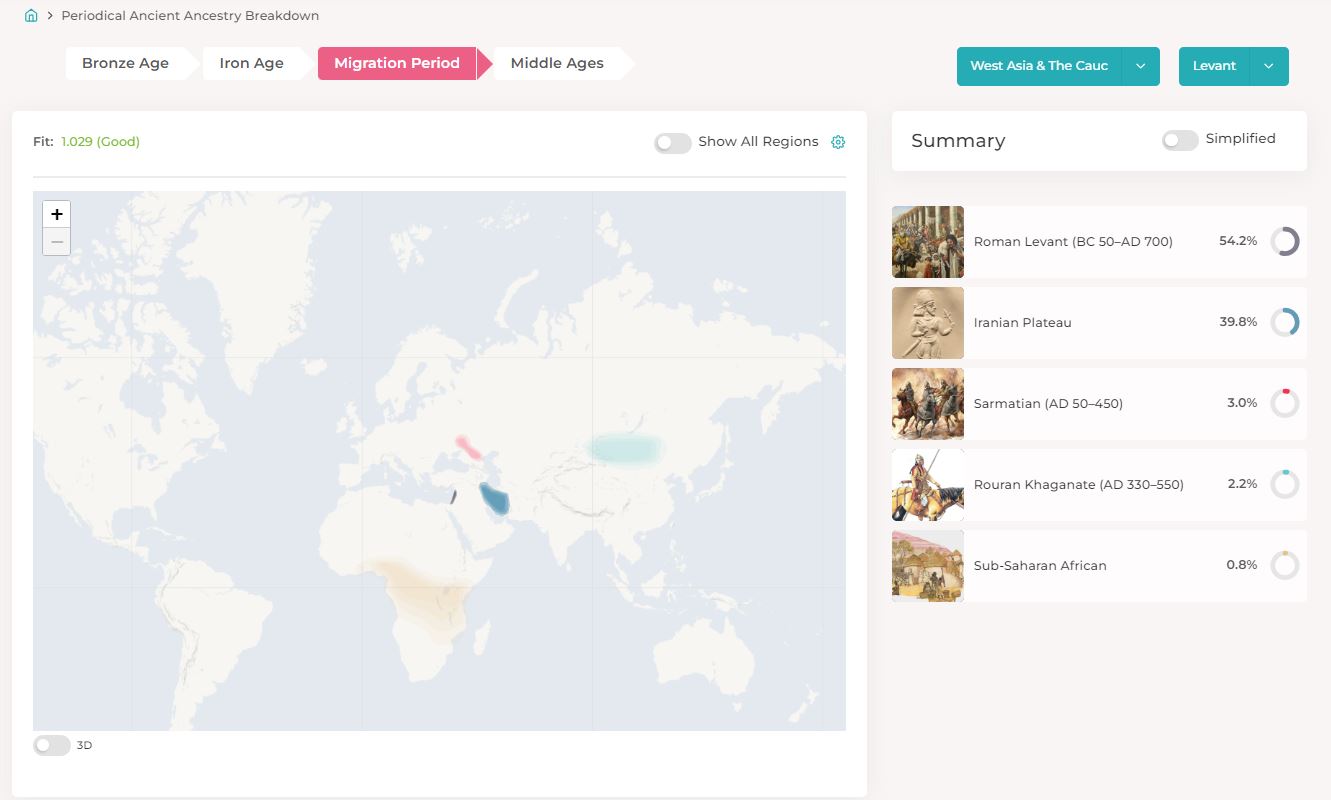Select the Middle Ages period tab
1331x800 pixels.
pyautogui.click(x=557, y=63)
